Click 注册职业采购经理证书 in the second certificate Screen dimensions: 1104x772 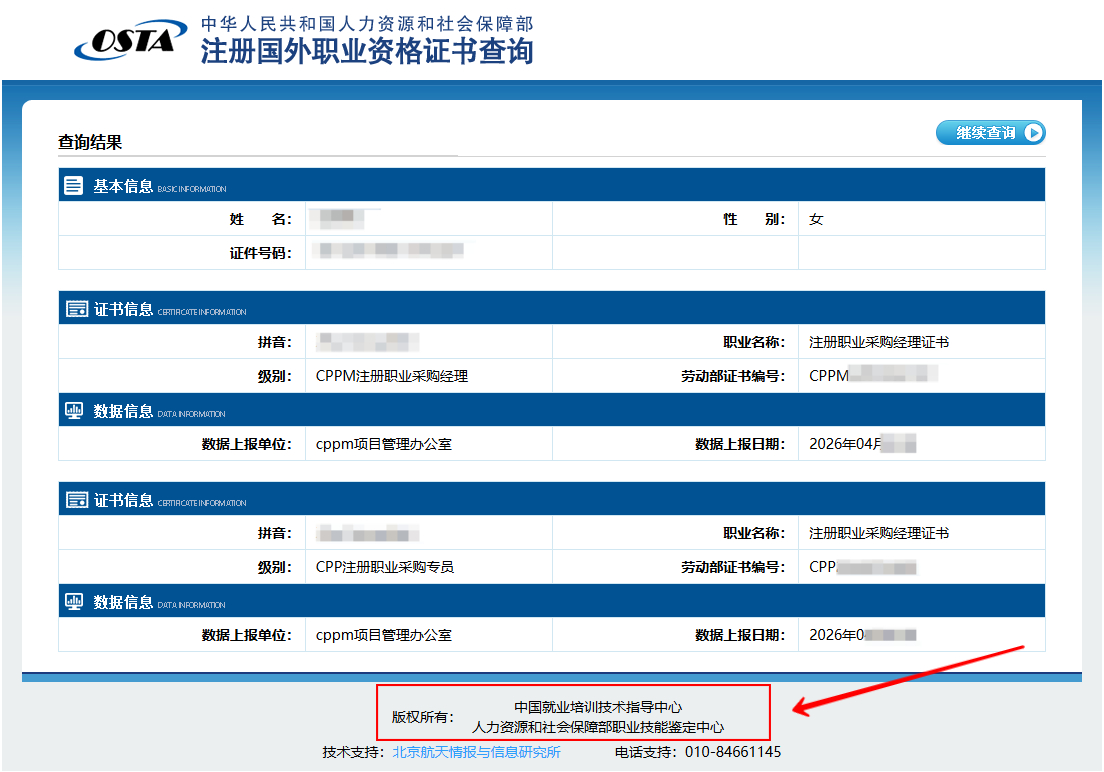click(x=879, y=533)
